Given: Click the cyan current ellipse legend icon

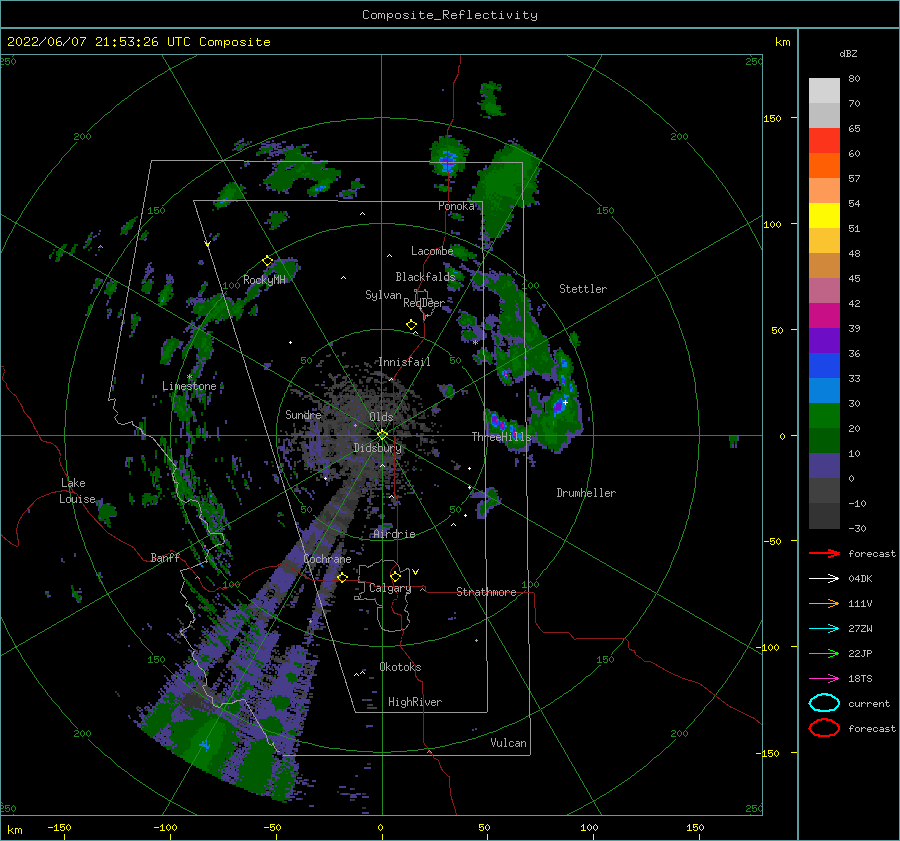Looking at the screenshot, I should [824, 703].
